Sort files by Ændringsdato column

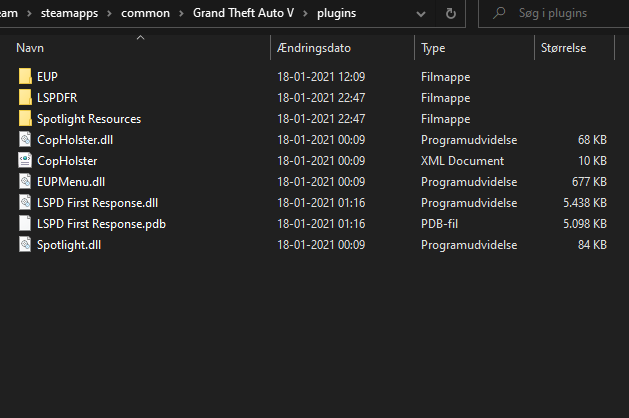[314, 48]
